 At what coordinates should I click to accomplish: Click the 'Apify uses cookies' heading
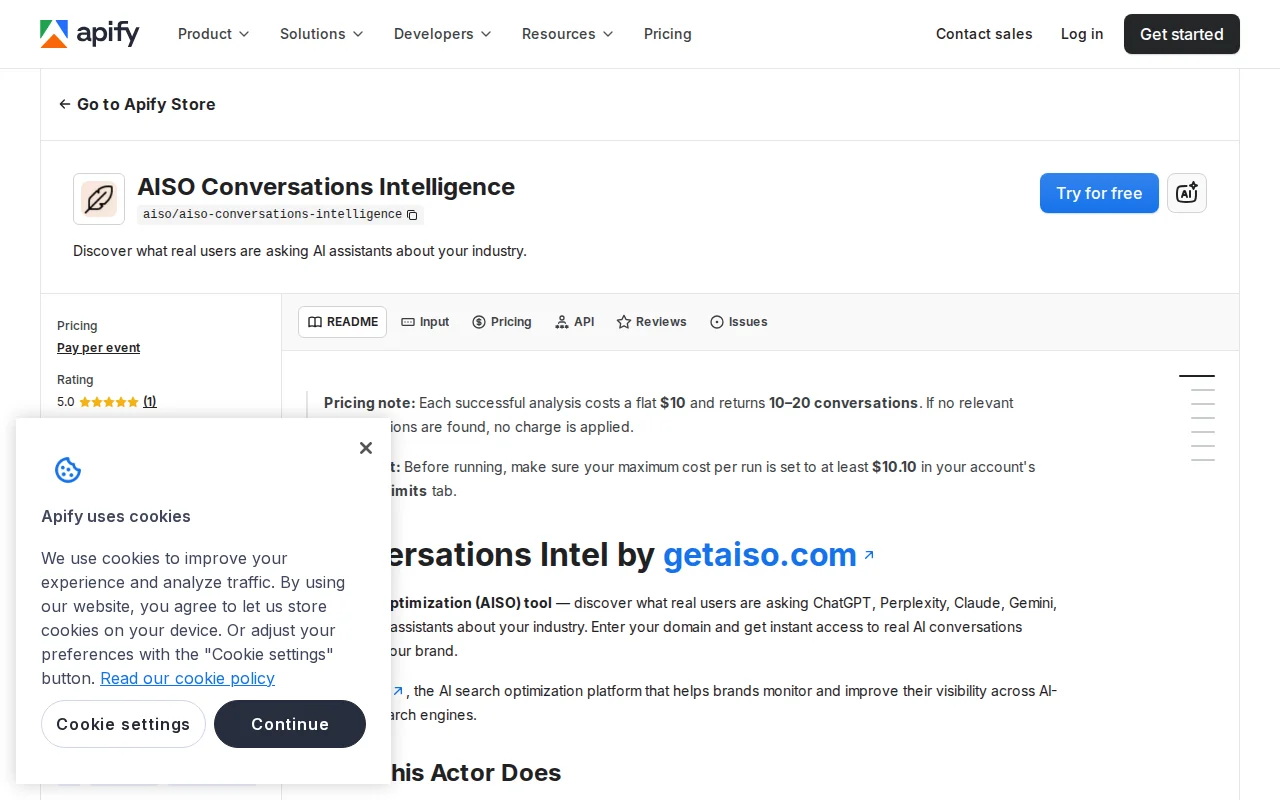[x=116, y=516]
